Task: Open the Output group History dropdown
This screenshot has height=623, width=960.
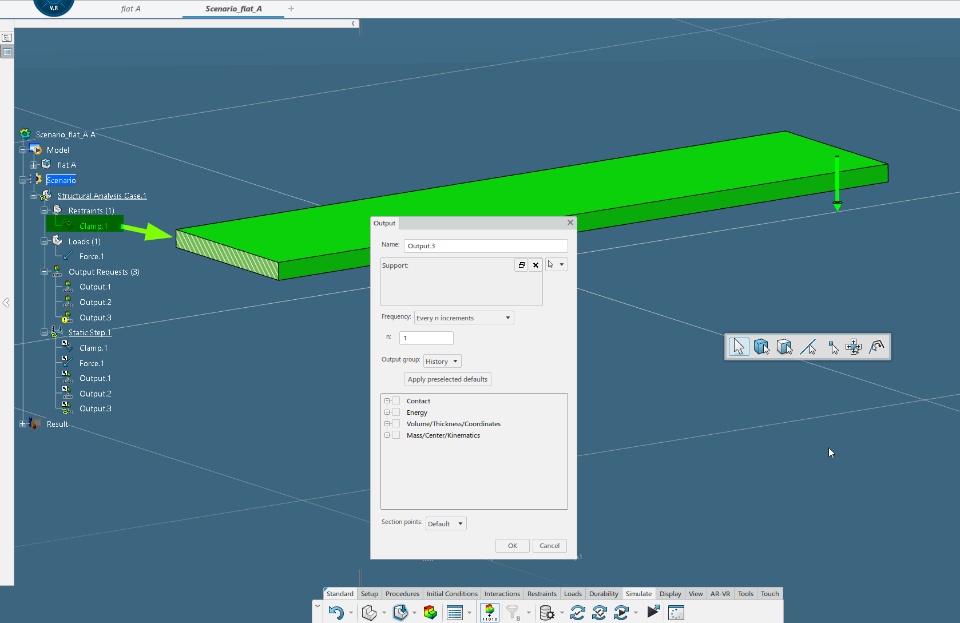Action: pyautogui.click(x=442, y=361)
